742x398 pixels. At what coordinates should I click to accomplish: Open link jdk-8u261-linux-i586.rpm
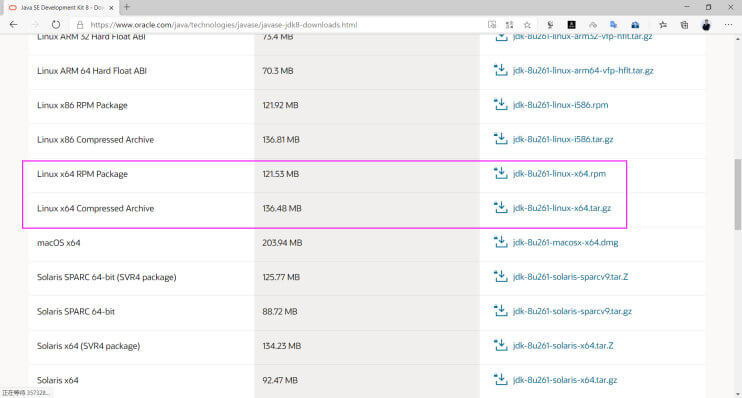pyautogui.click(x=560, y=105)
